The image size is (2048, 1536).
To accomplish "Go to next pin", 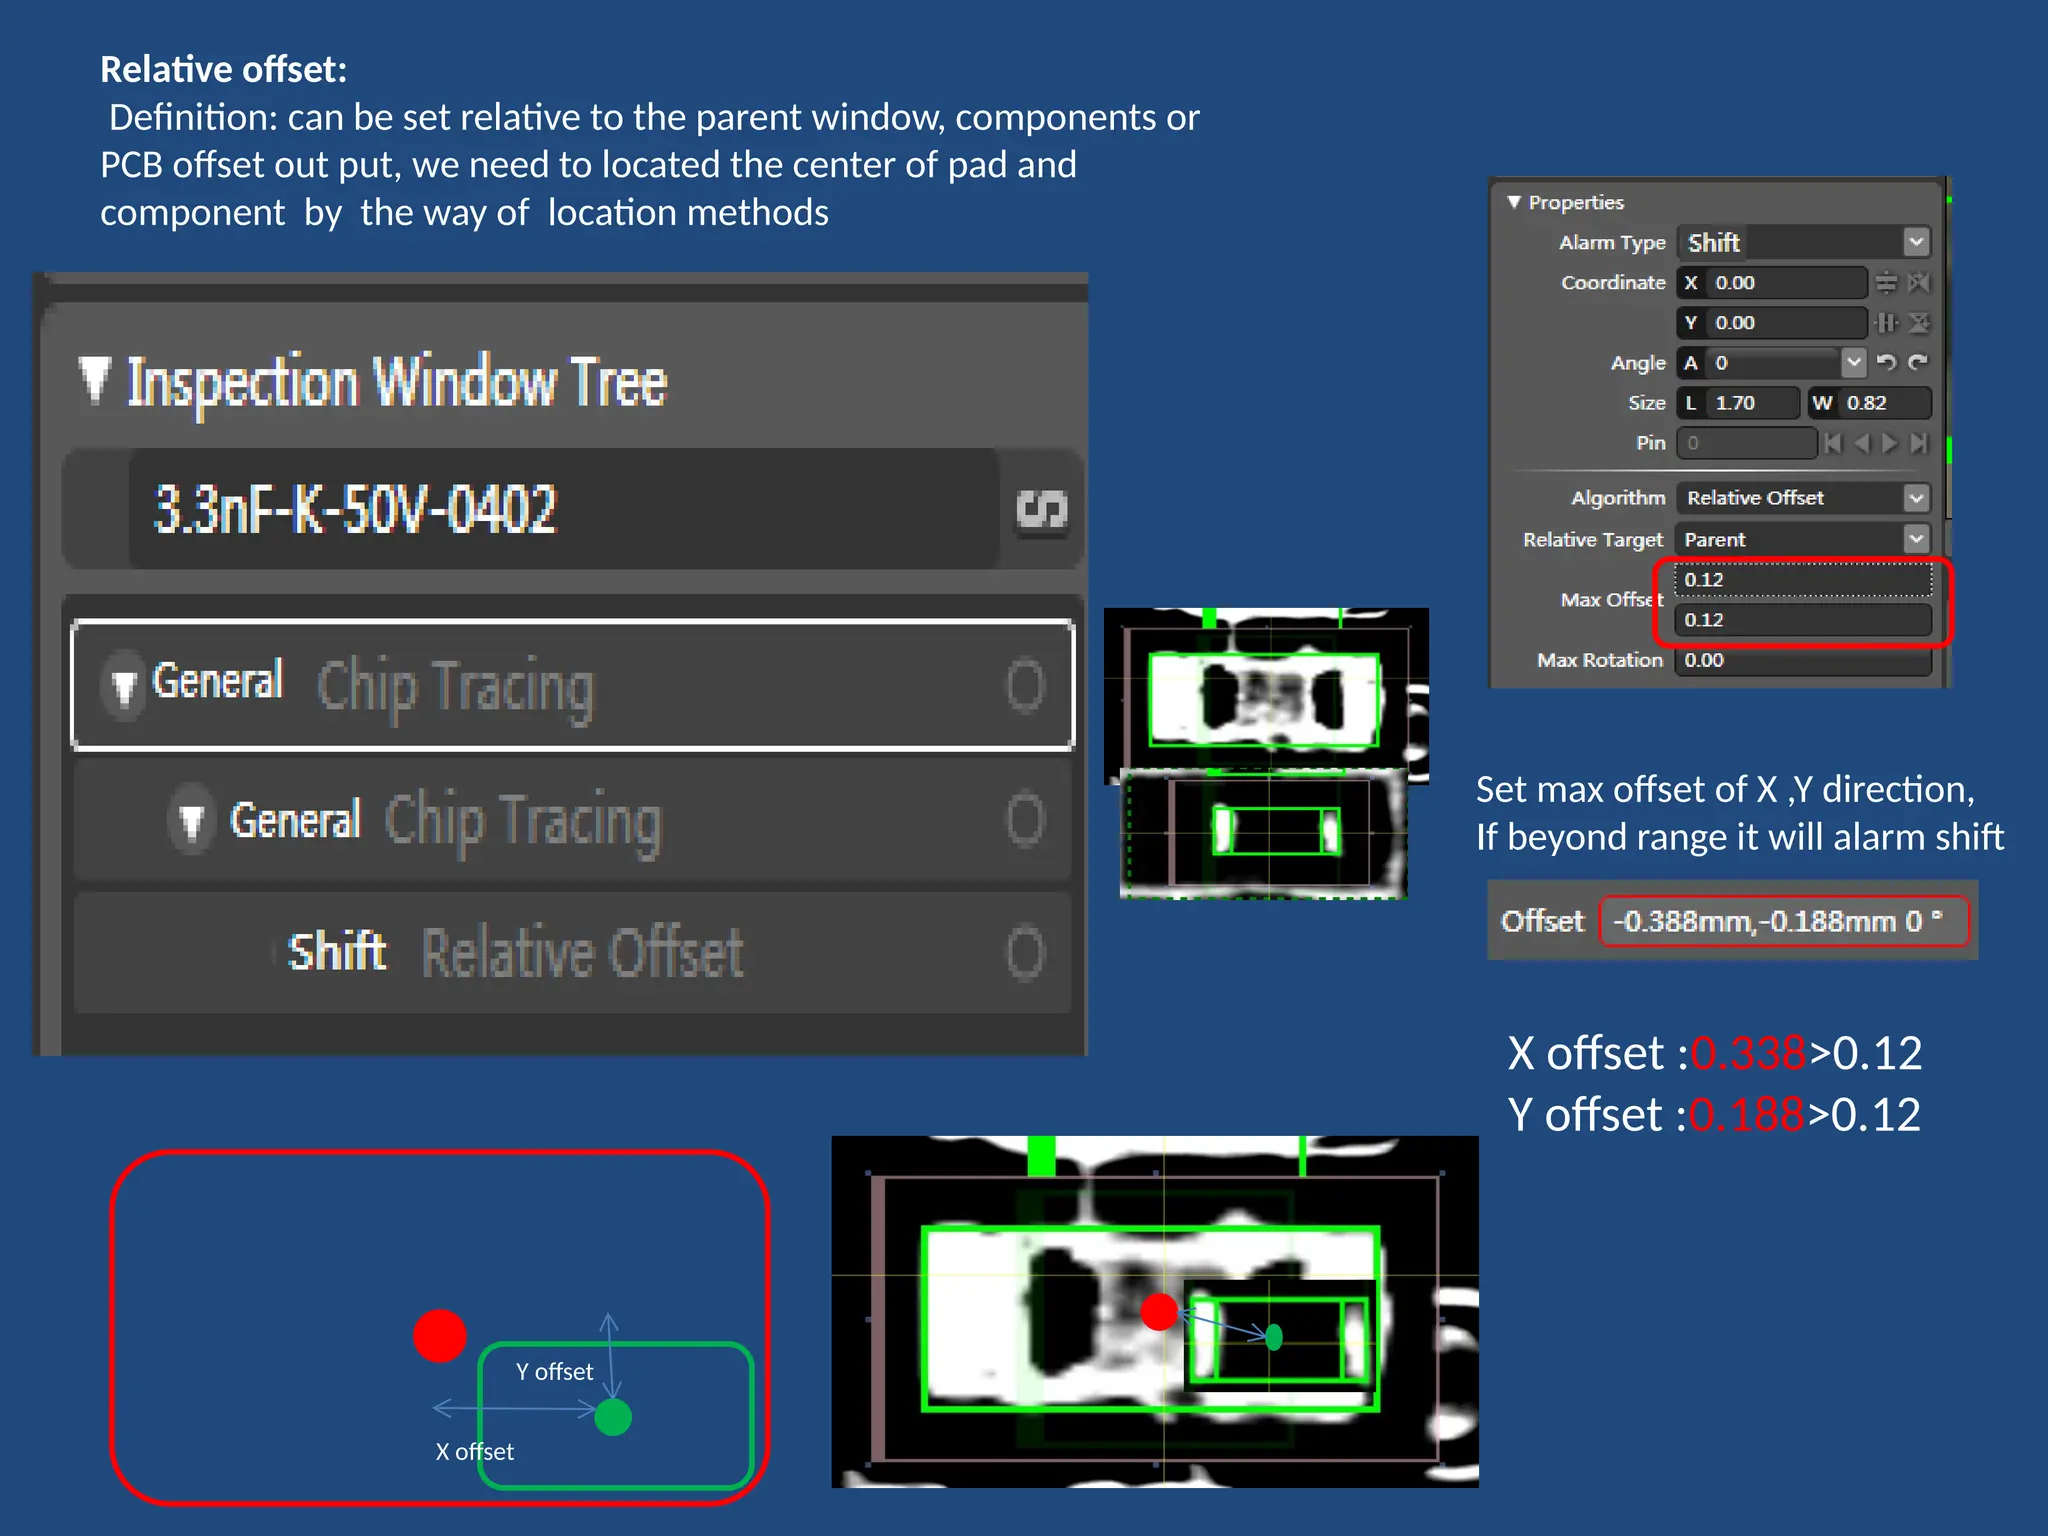I will tap(1889, 443).
